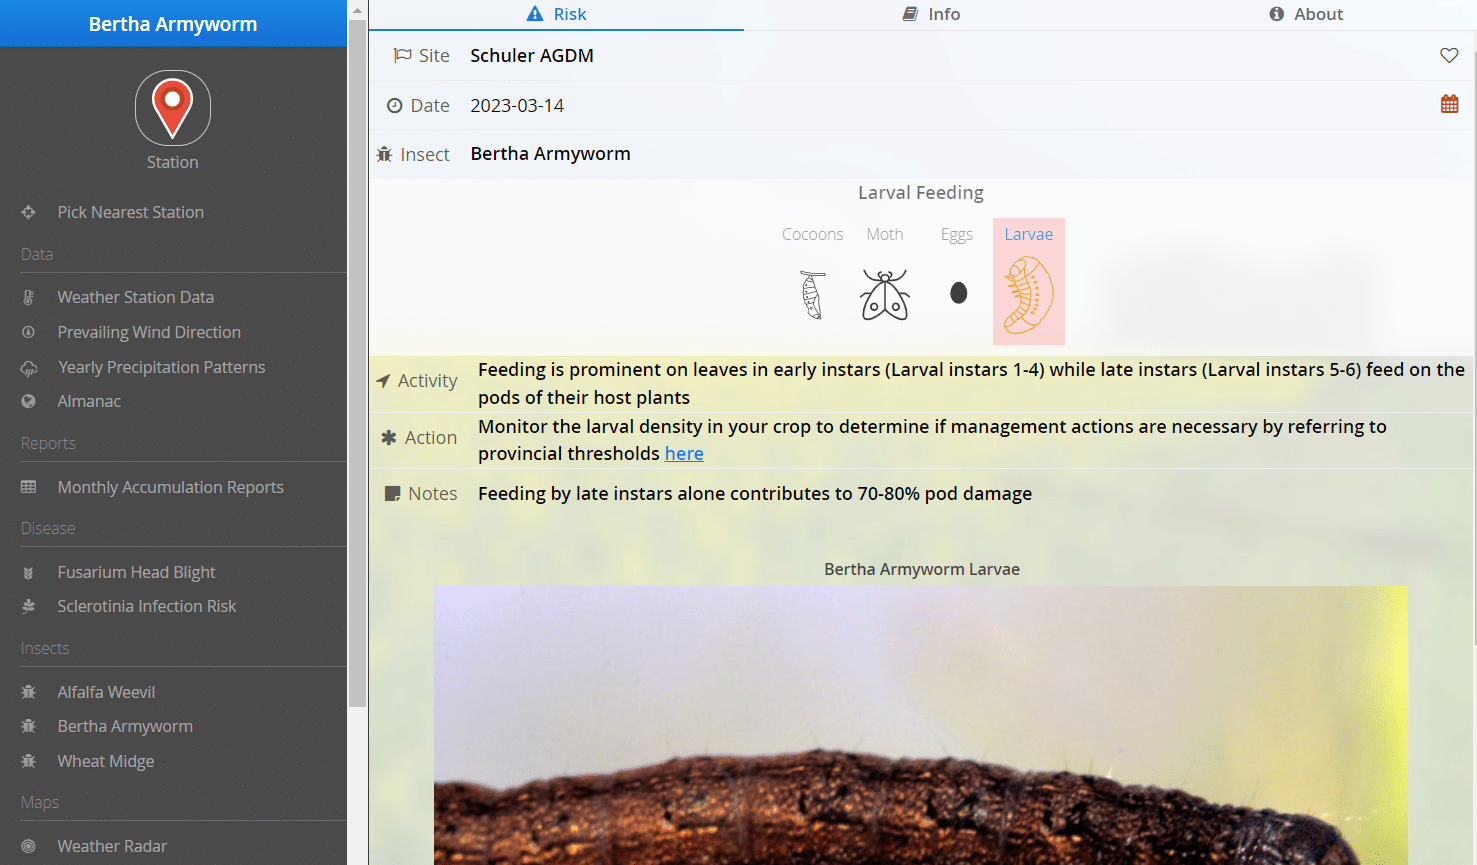Image resolution: width=1477 pixels, height=865 pixels.
Task: Open the Almanac page
Action: pyautogui.click(x=89, y=401)
